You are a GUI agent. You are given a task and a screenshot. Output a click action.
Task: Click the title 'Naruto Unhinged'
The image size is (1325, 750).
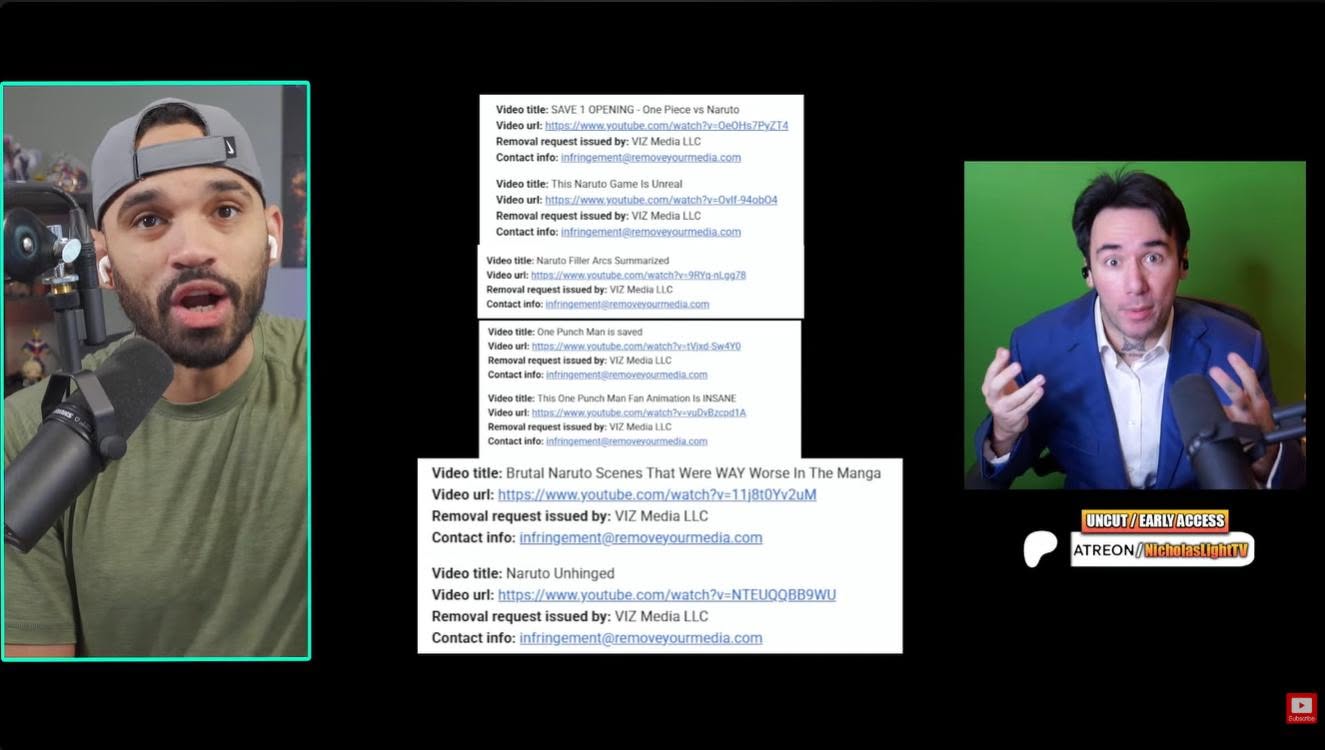pos(560,574)
